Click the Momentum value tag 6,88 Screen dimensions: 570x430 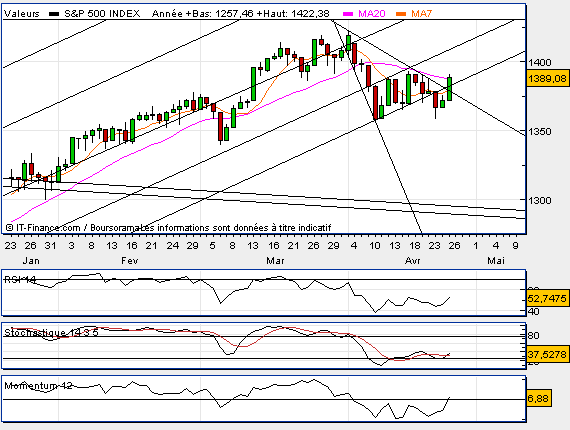(539, 398)
